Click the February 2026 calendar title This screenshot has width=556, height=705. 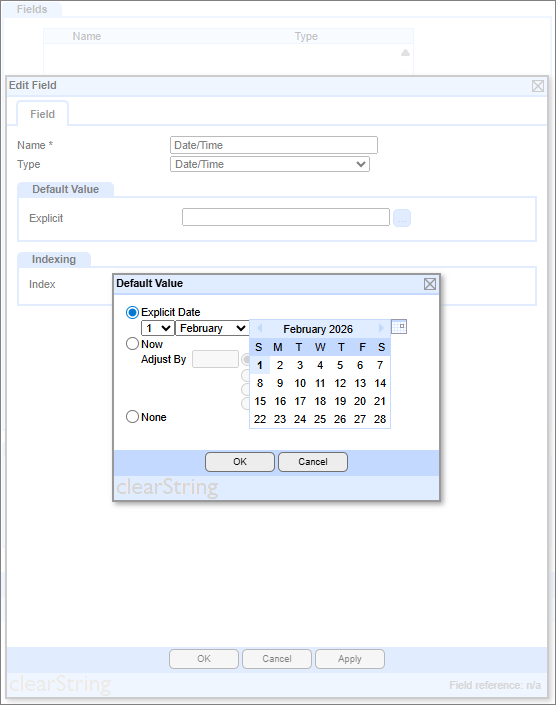[x=318, y=329]
